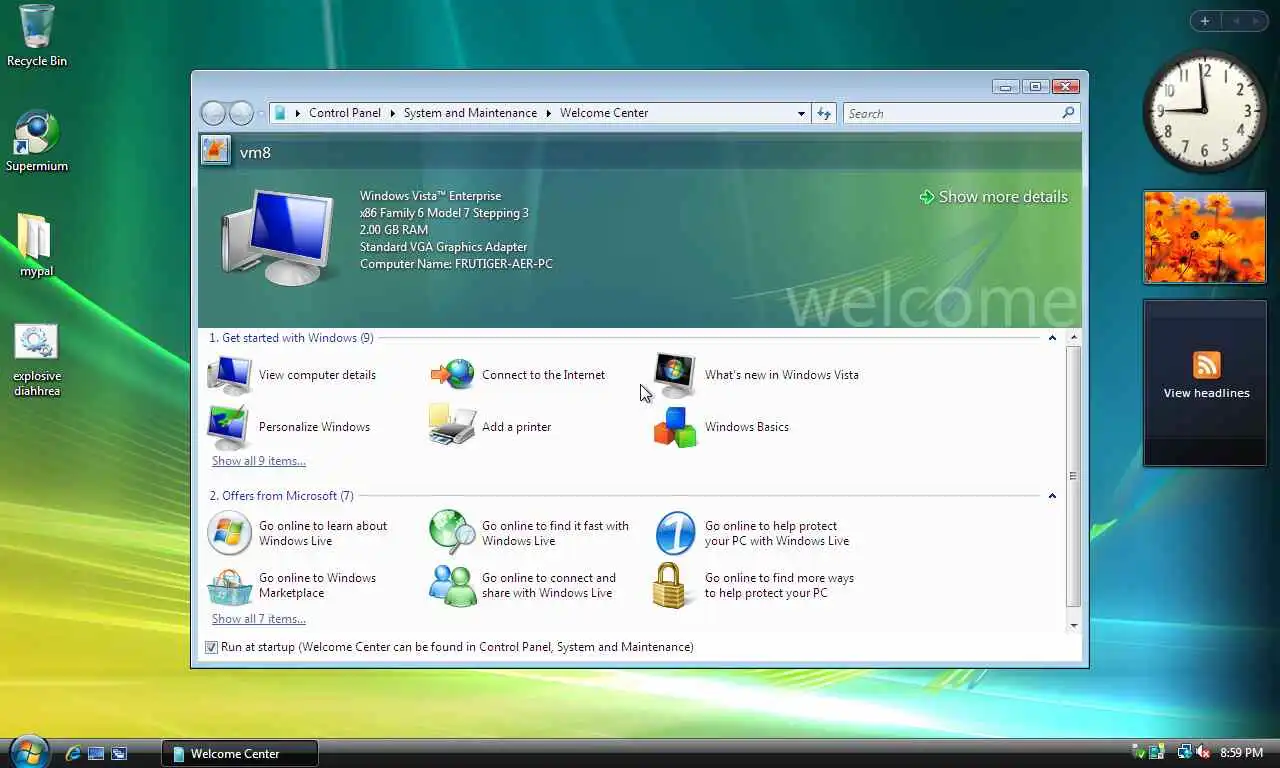Click the RSS feed headlines gadget icon
This screenshot has width=1280, height=768.
click(1207, 365)
